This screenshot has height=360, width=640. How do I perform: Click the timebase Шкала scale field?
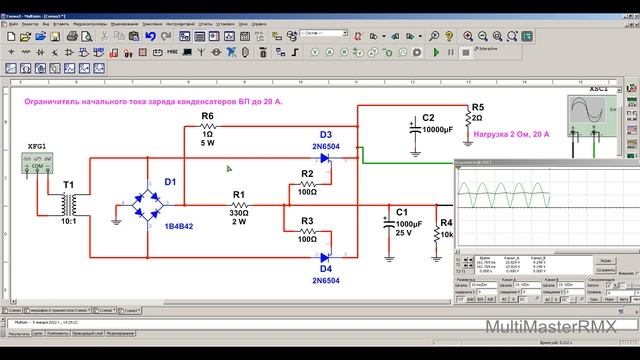[x=484, y=284]
